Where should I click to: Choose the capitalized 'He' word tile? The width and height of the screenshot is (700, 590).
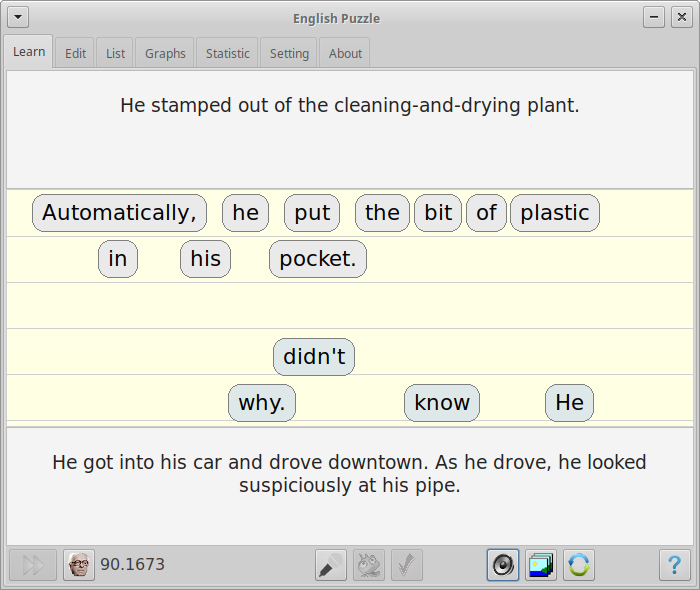pos(570,403)
